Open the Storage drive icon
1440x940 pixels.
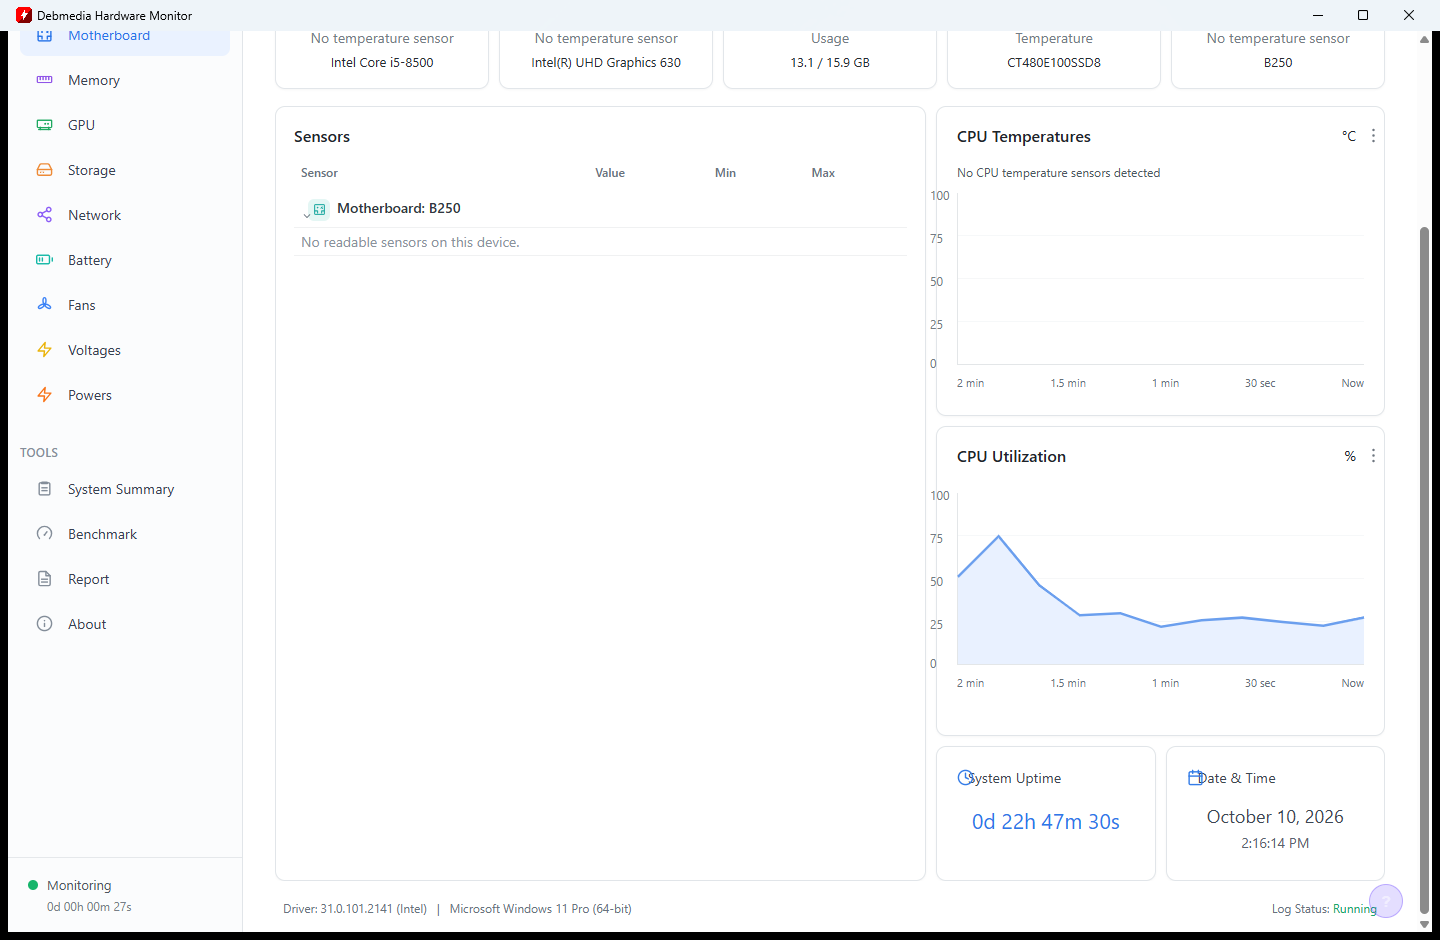(44, 170)
